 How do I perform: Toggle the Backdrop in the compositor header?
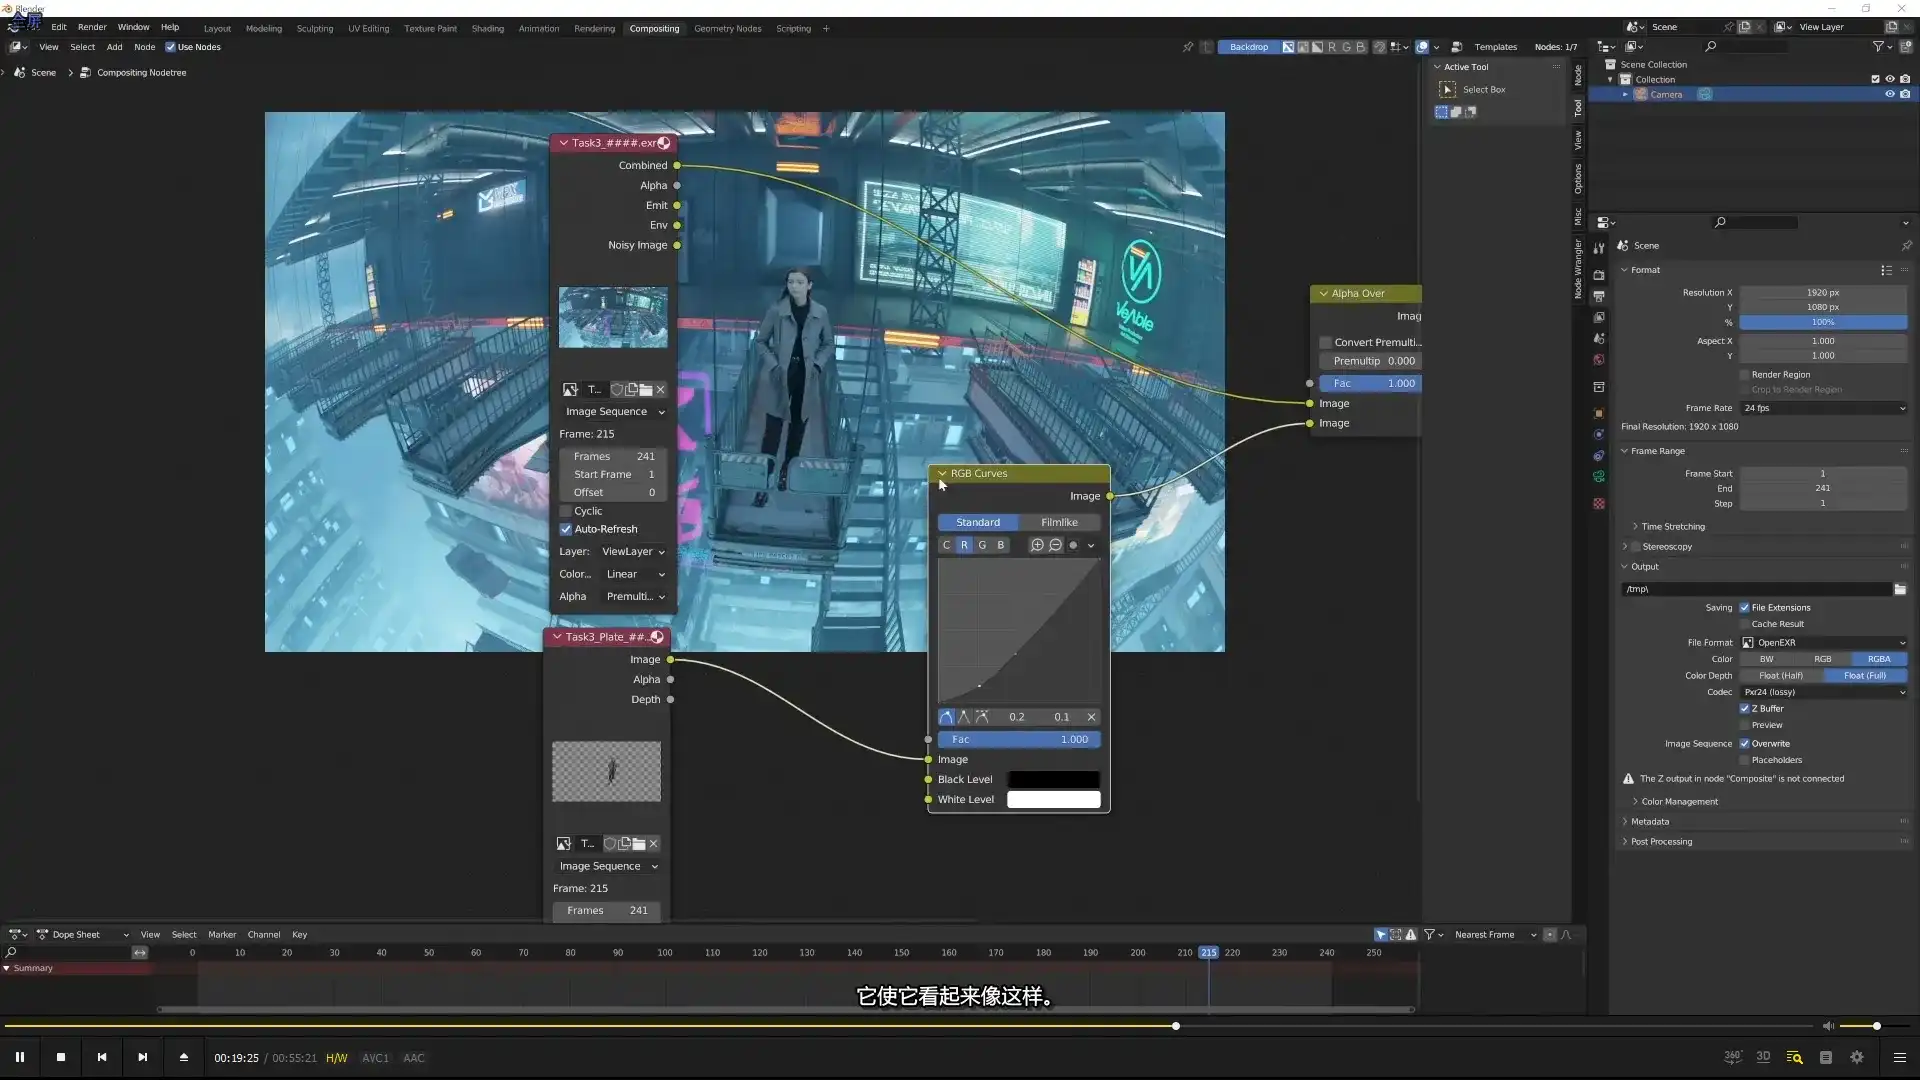pyautogui.click(x=1249, y=46)
